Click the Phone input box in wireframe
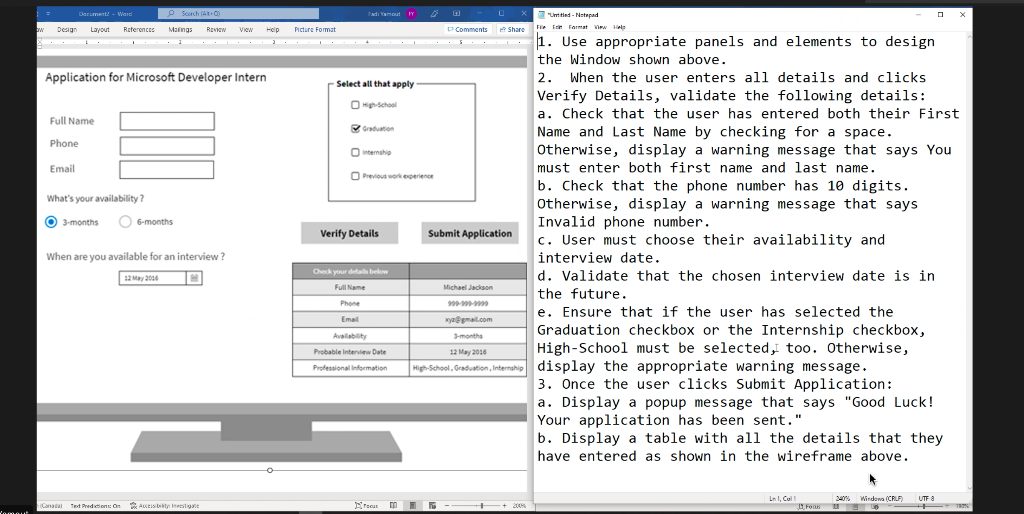This screenshot has height=514, width=1024. (167, 146)
